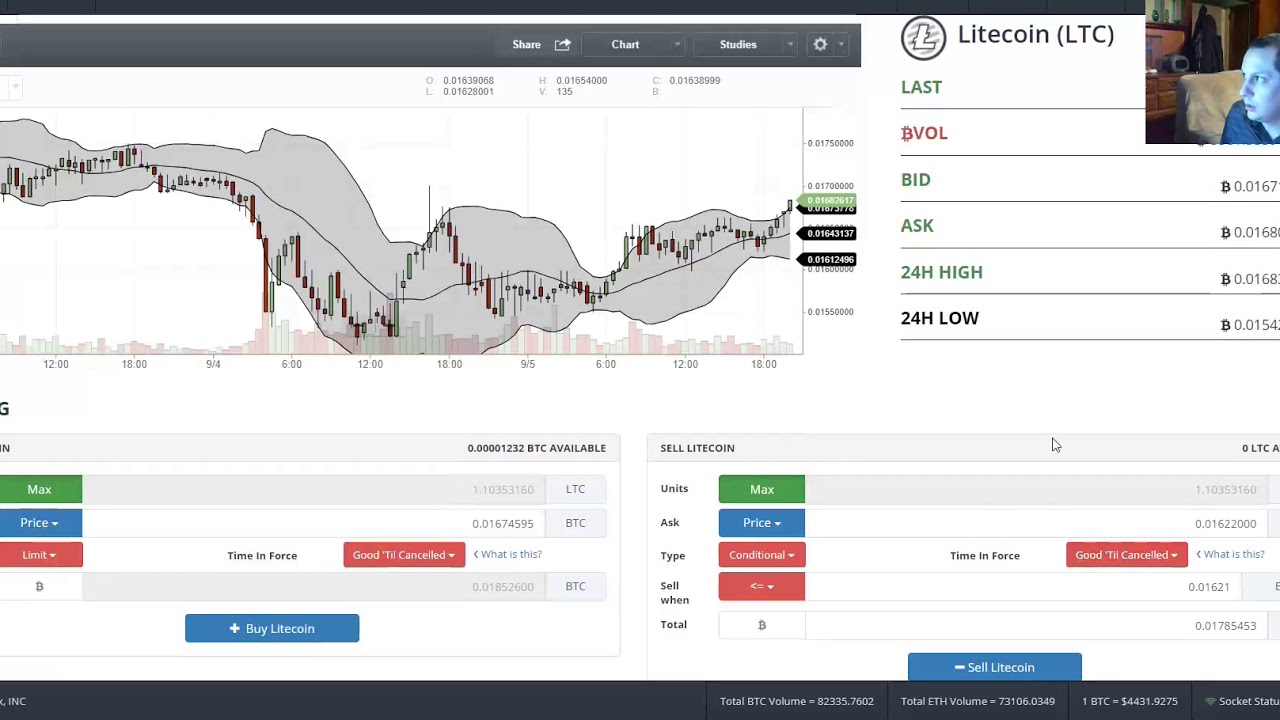Click the webcam video overlay
The width and height of the screenshot is (1280, 720).
coord(1212,72)
